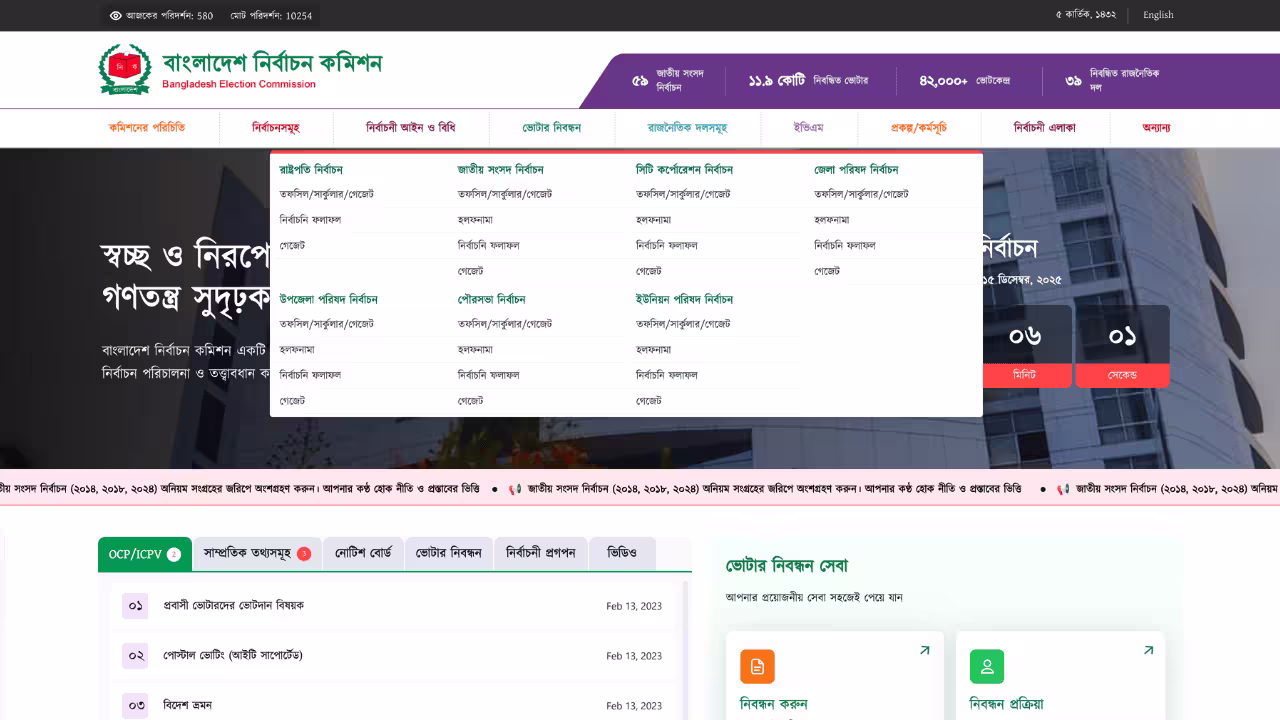The width and height of the screenshot is (1280, 720).
Task: Open নির্বাচনি ফলাফল under জাতীয় সংসদ নির্বাচন
Action: [x=489, y=245]
